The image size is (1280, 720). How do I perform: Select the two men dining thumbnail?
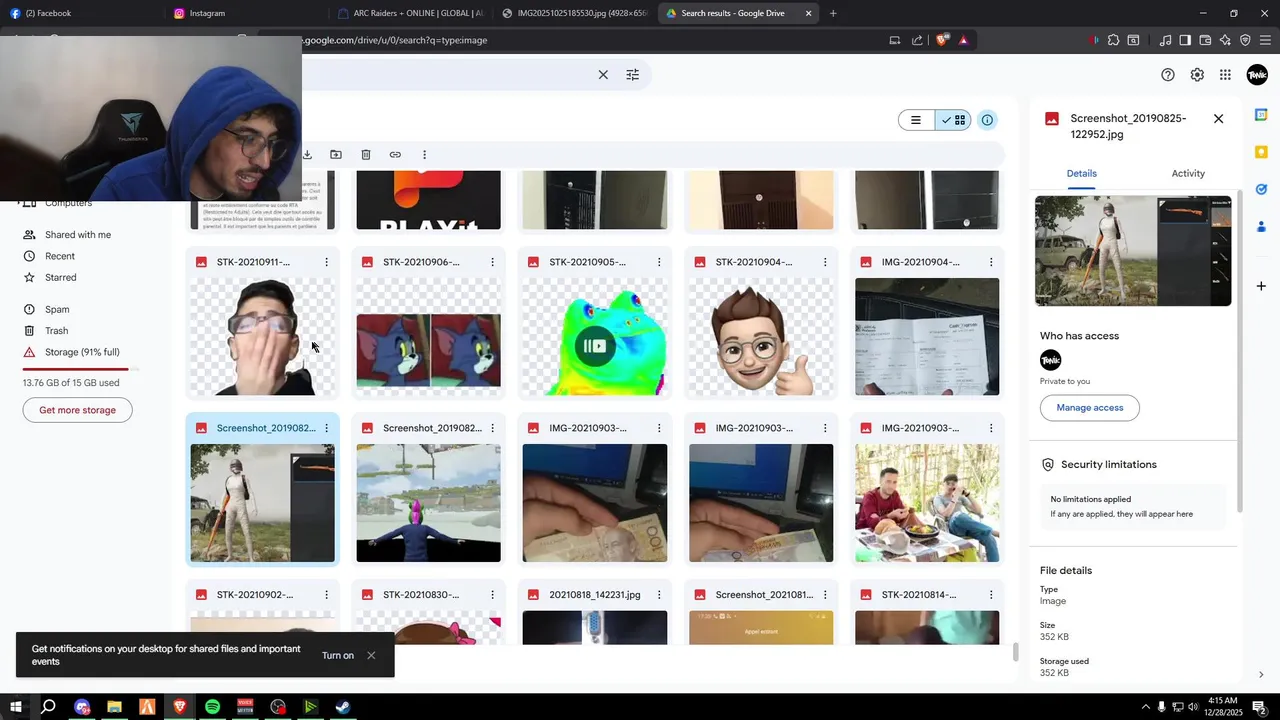click(x=927, y=503)
